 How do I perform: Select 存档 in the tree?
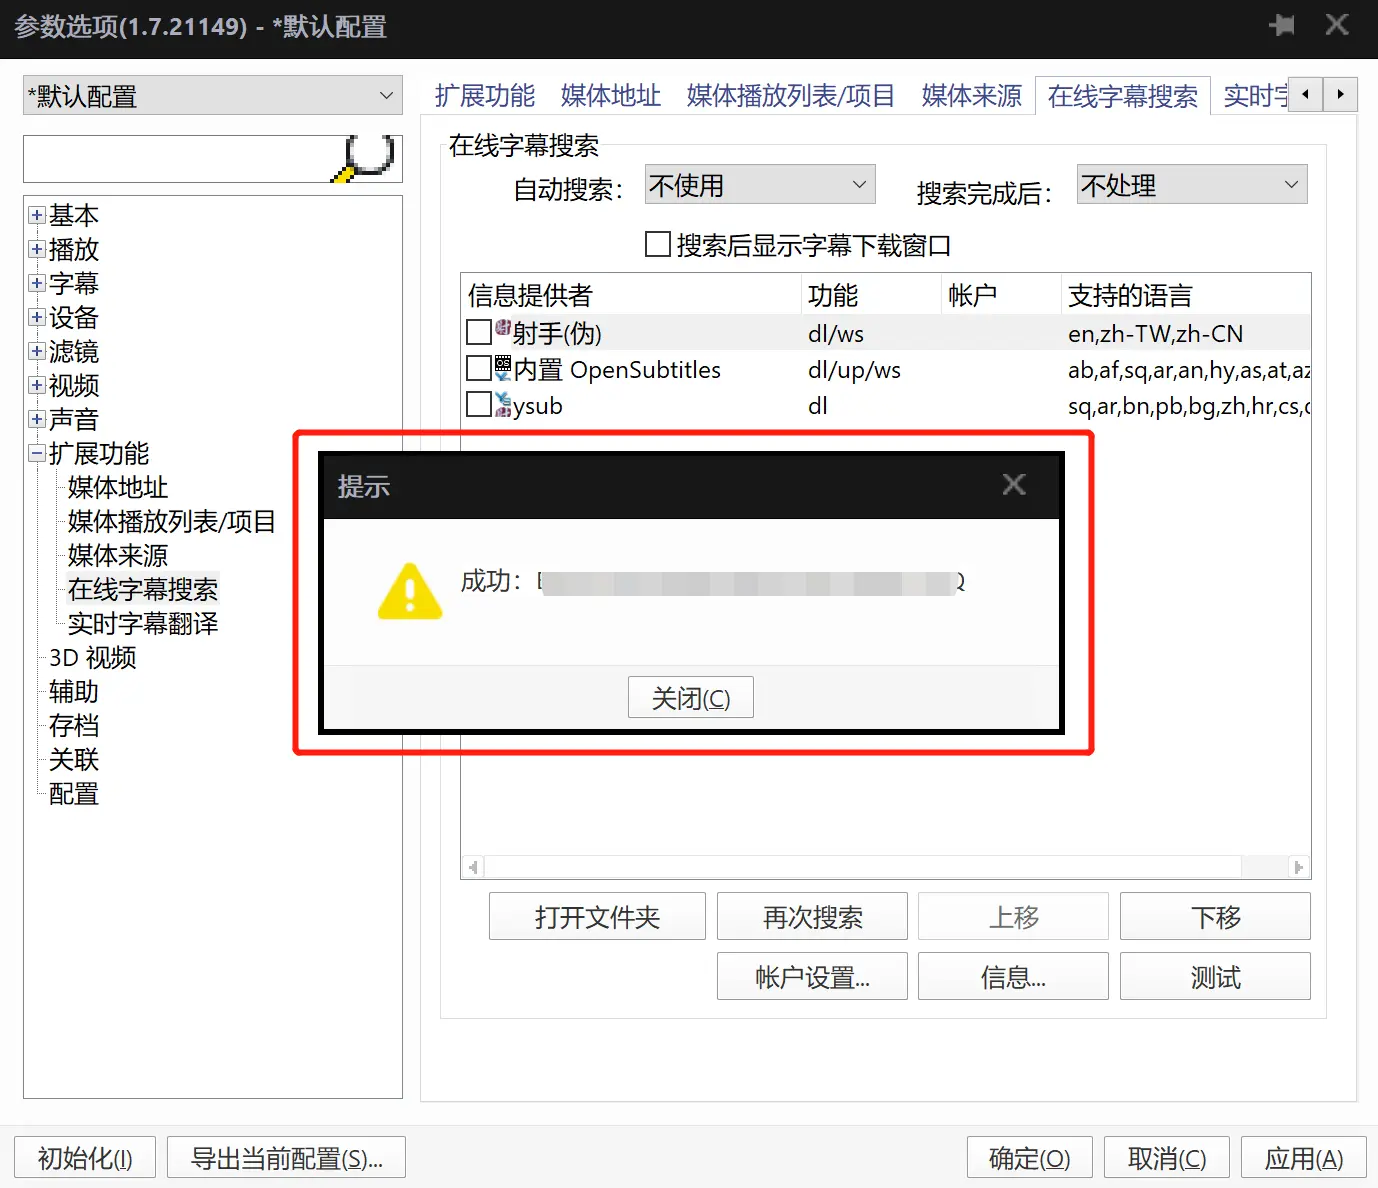click(74, 725)
